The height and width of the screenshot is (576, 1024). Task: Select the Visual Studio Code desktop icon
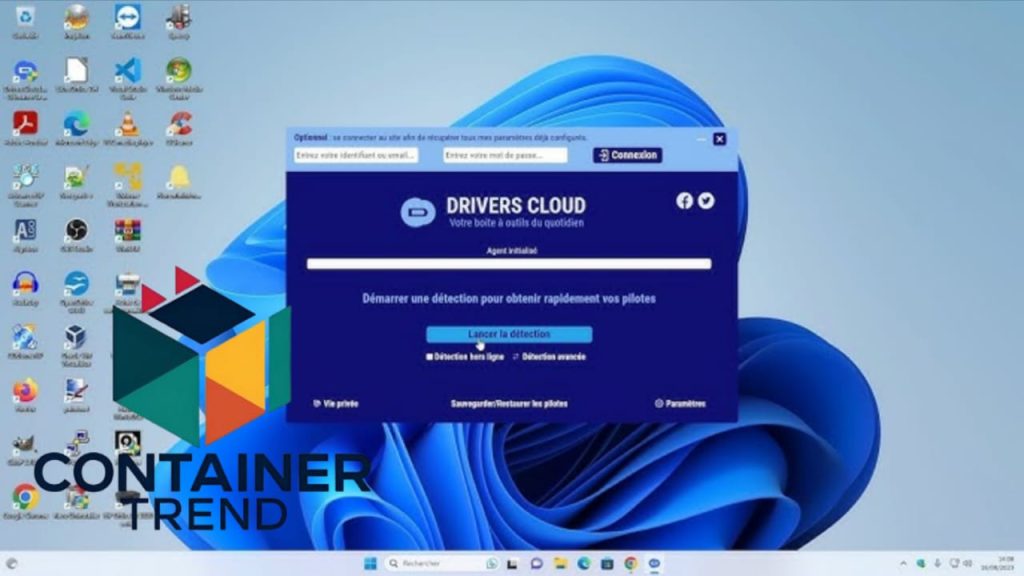tap(127, 78)
